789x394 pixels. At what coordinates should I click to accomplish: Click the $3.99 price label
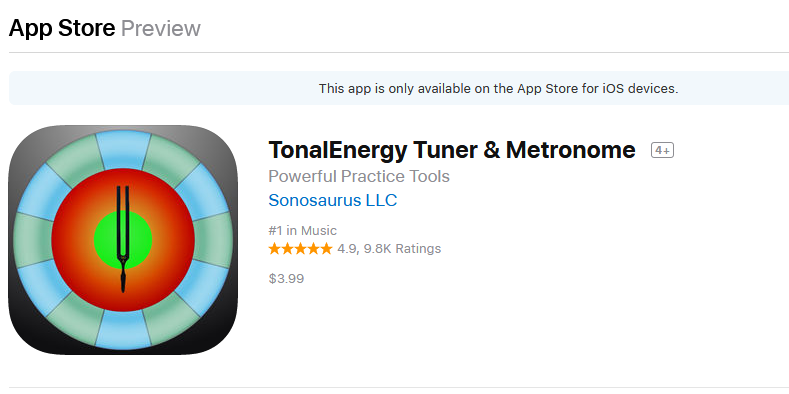click(x=286, y=279)
